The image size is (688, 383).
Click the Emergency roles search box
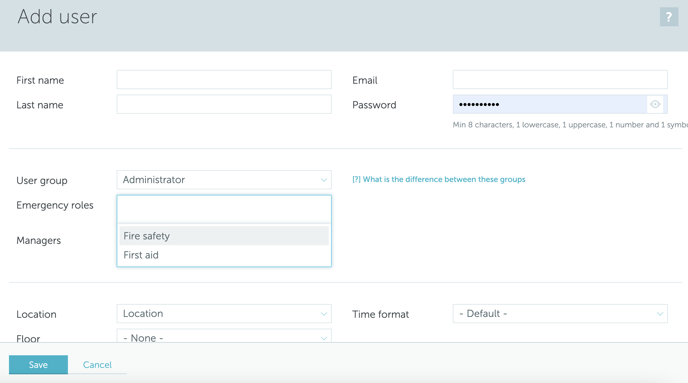pyautogui.click(x=224, y=209)
